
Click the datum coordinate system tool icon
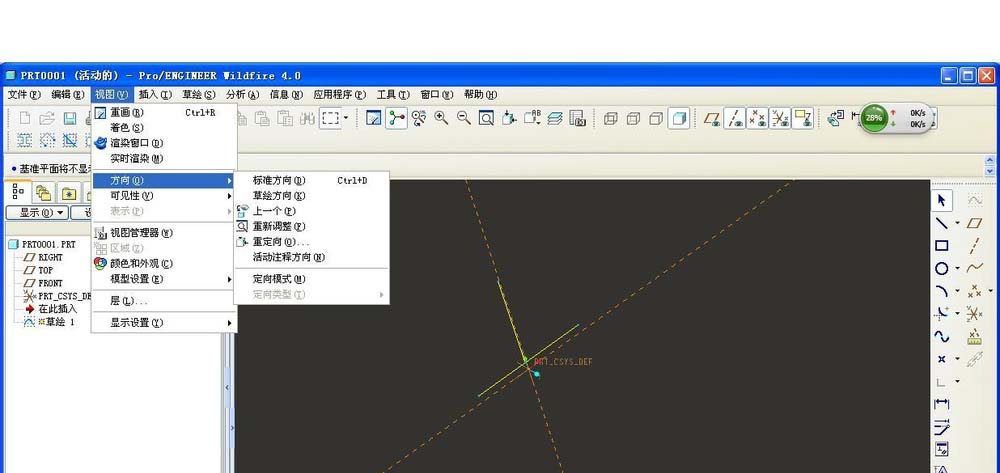pos(974,313)
